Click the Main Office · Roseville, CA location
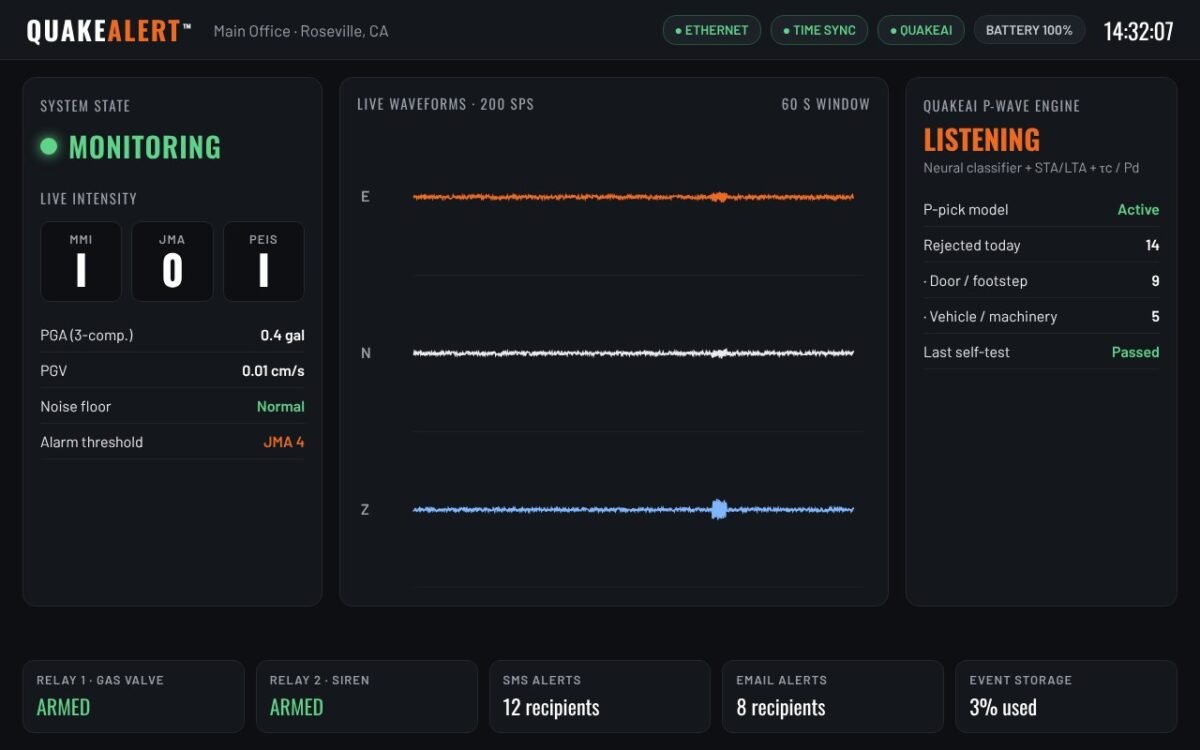 click(301, 31)
